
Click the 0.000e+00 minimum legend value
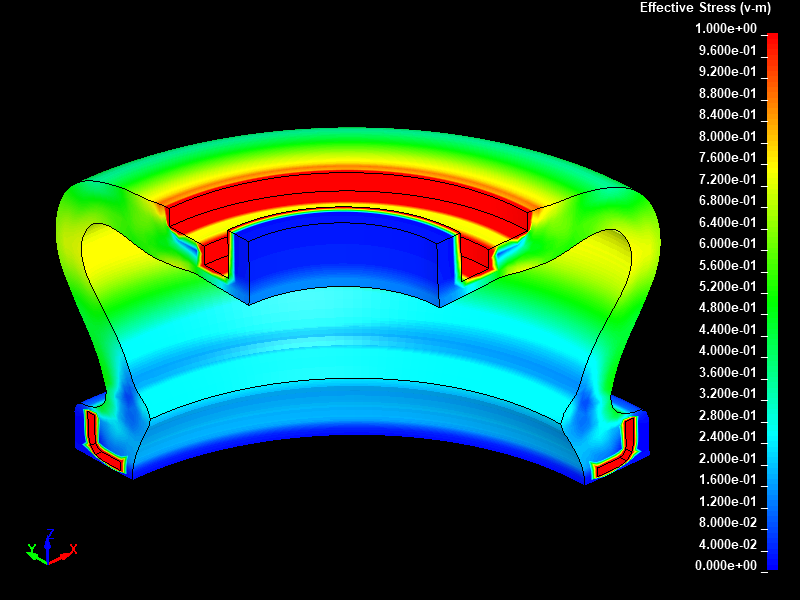[727, 566]
